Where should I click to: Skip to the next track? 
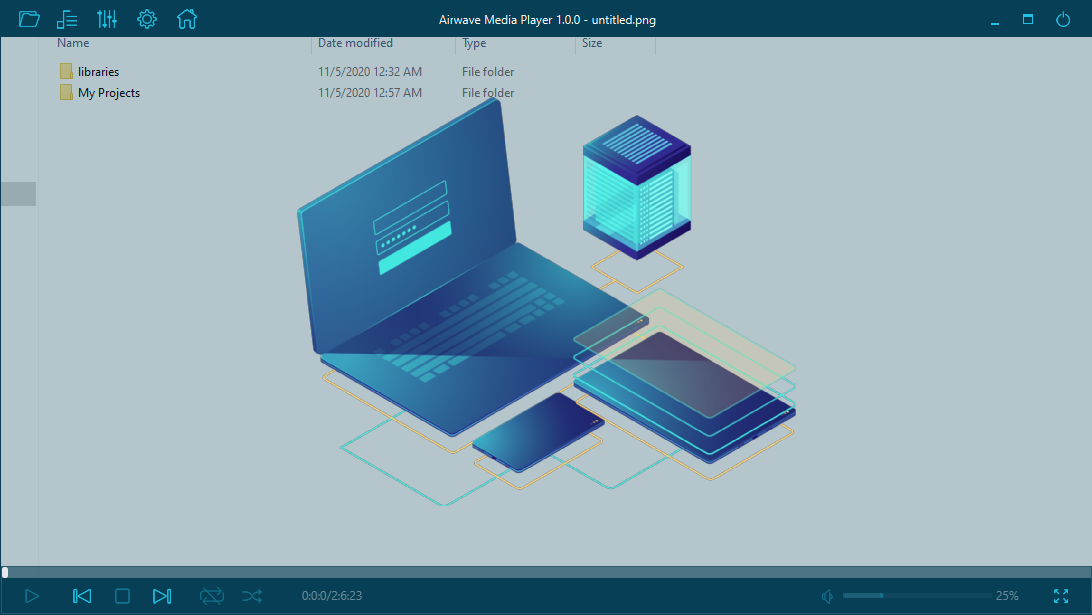point(162,596)
